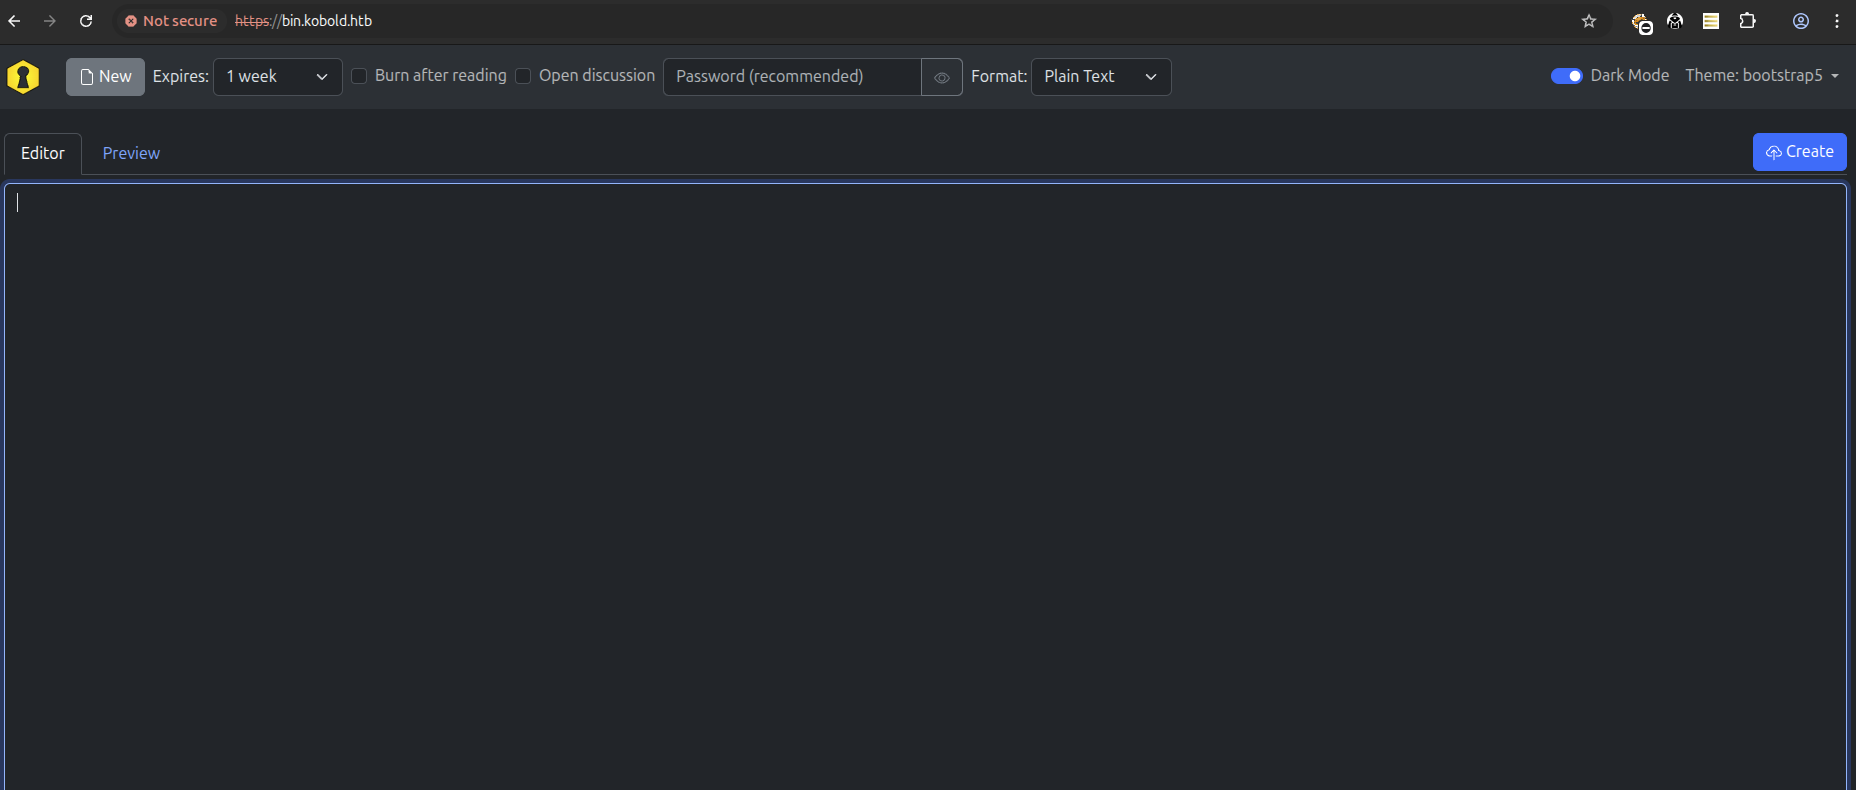Click the Format: label

[x=999, y=77]
